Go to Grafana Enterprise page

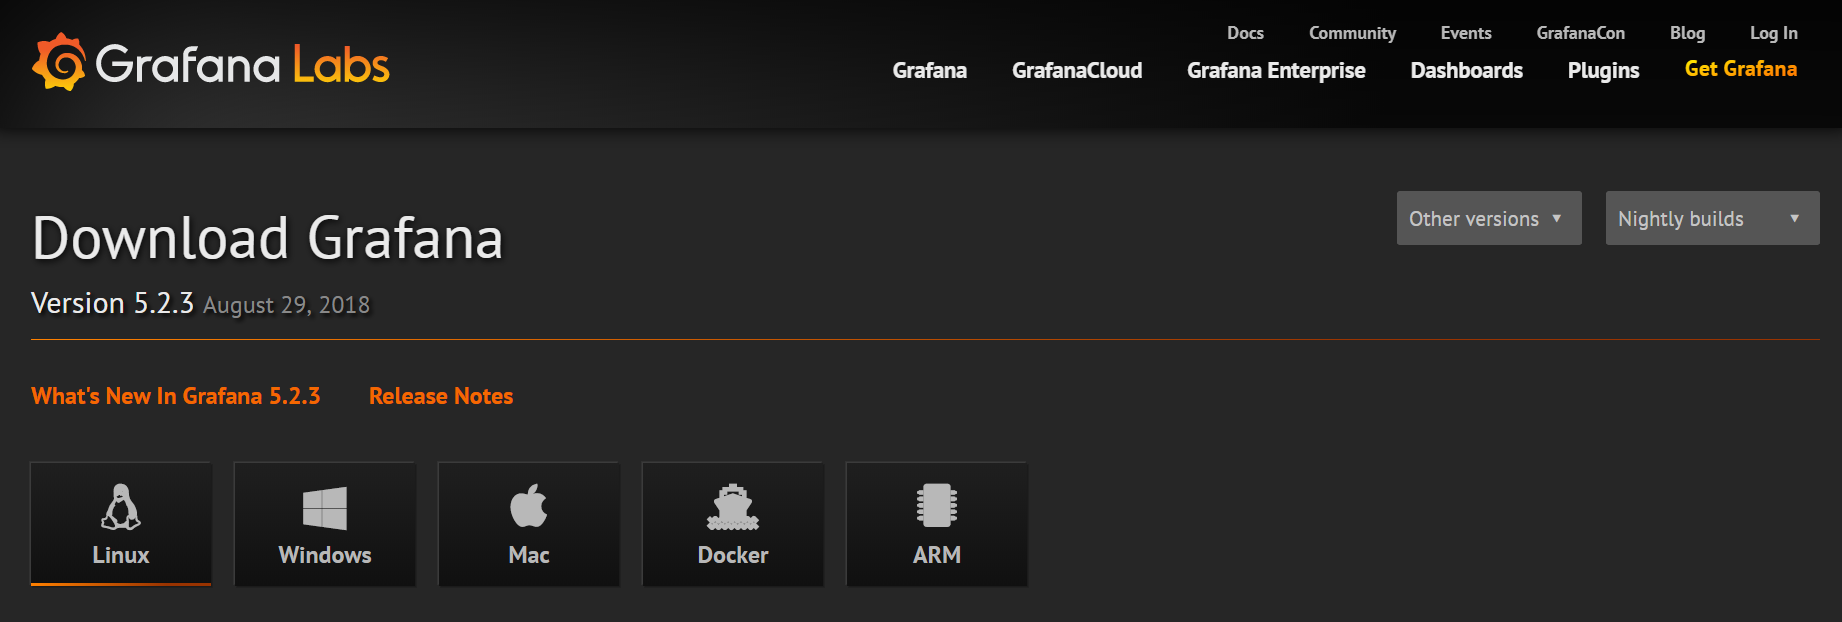tap(1276, 70)
